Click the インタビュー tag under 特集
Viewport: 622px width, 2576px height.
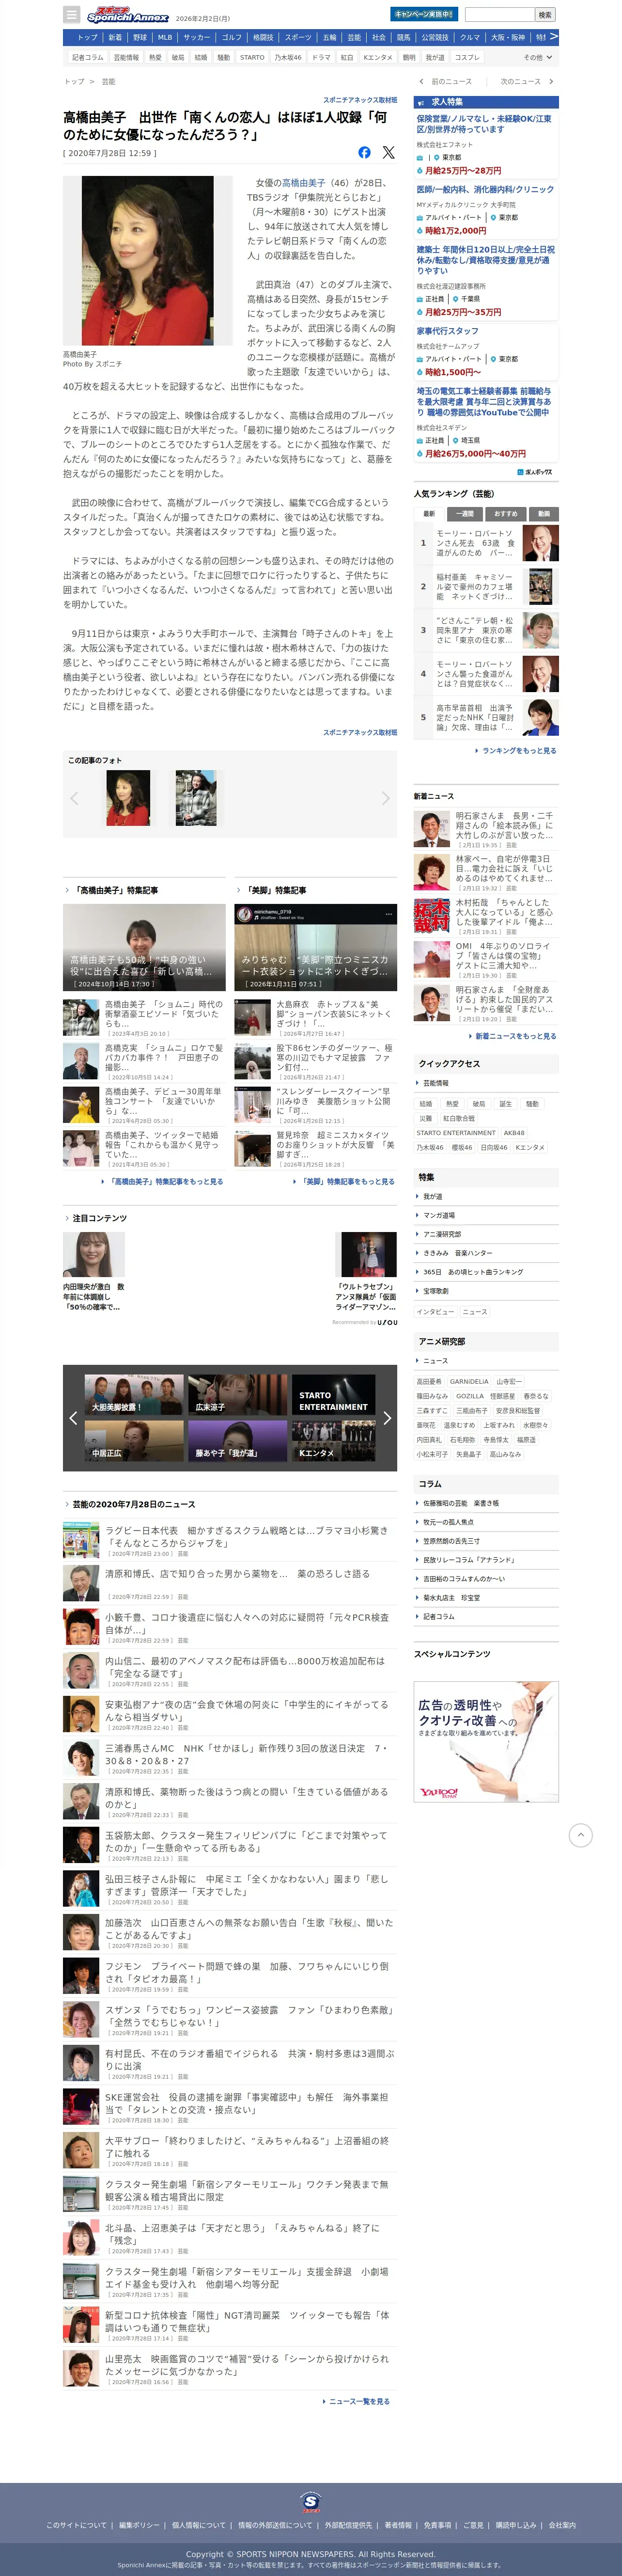click(x=435, y=1311)
